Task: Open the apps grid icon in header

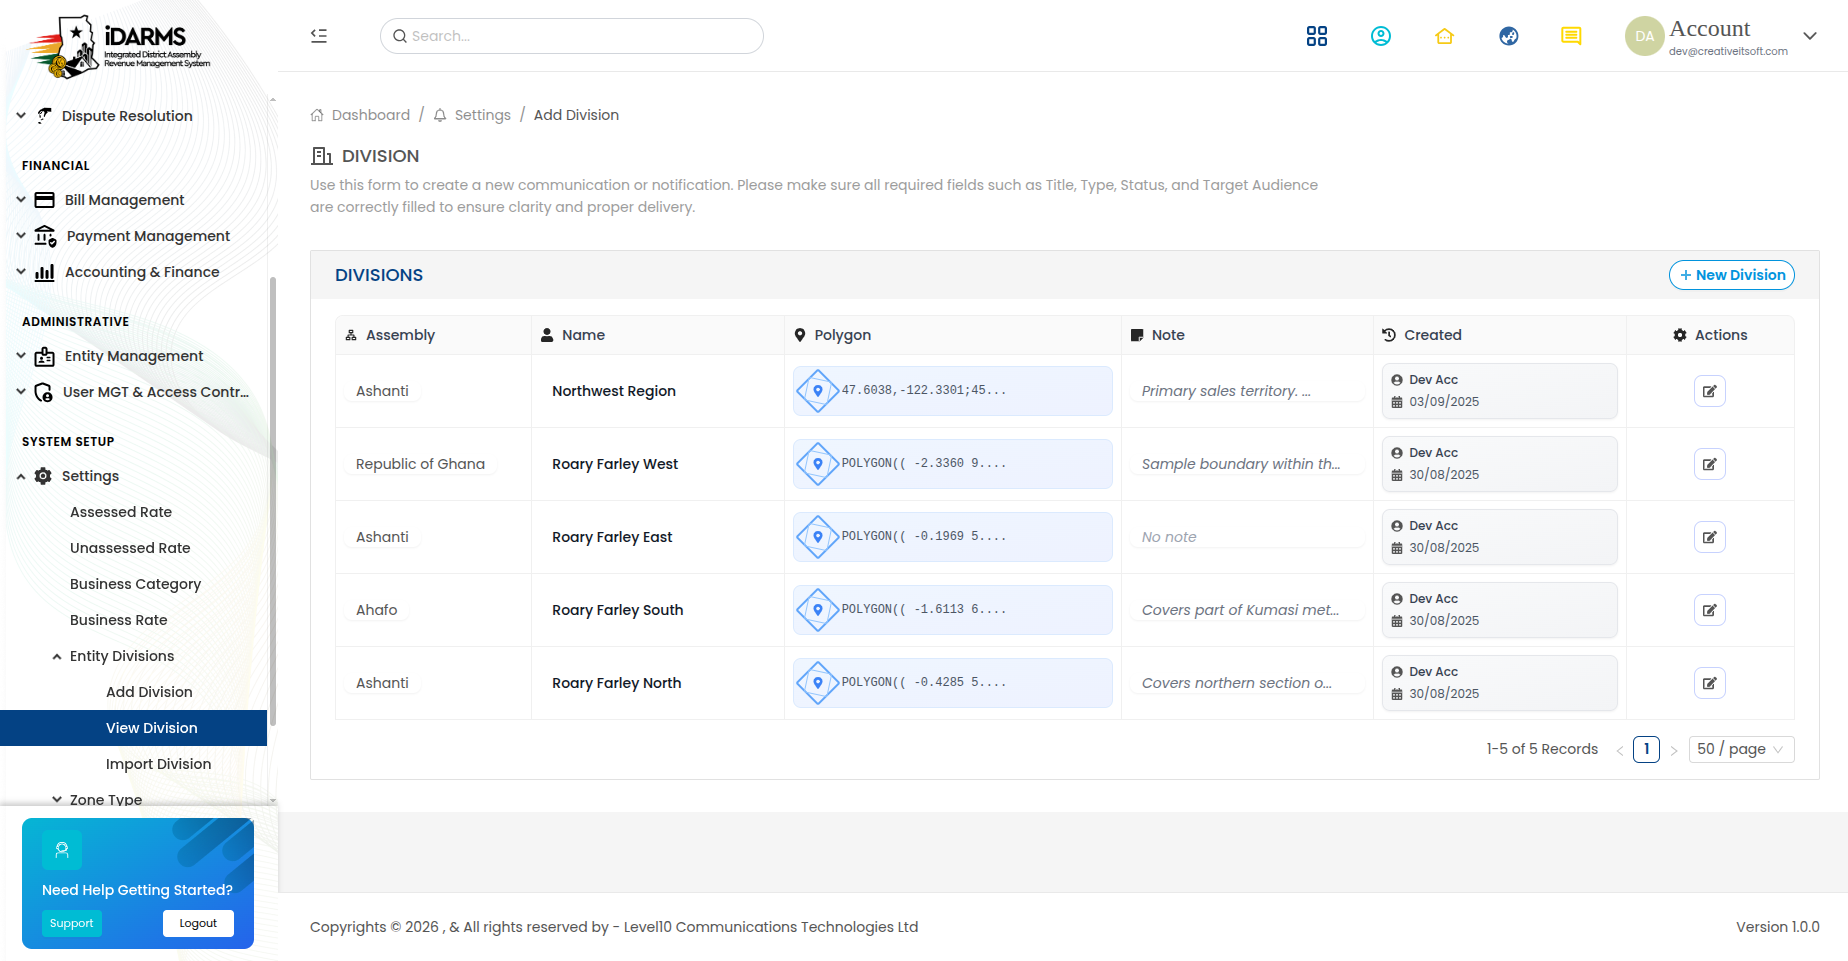Action: click(1317, 36)
